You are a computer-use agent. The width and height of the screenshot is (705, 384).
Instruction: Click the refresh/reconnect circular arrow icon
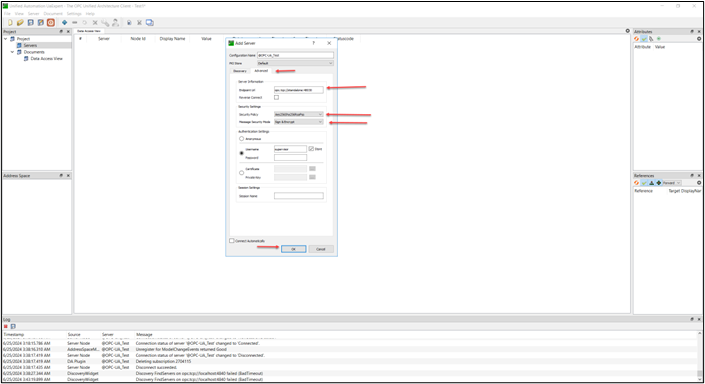(85, 22)
